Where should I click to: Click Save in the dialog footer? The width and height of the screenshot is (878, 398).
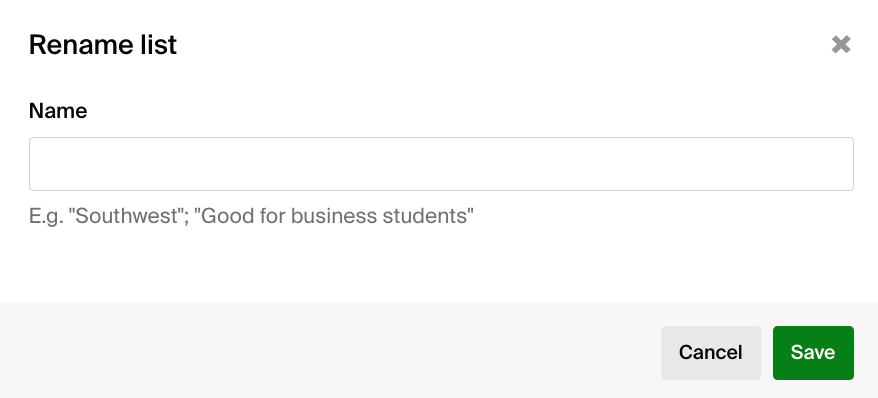813,353
